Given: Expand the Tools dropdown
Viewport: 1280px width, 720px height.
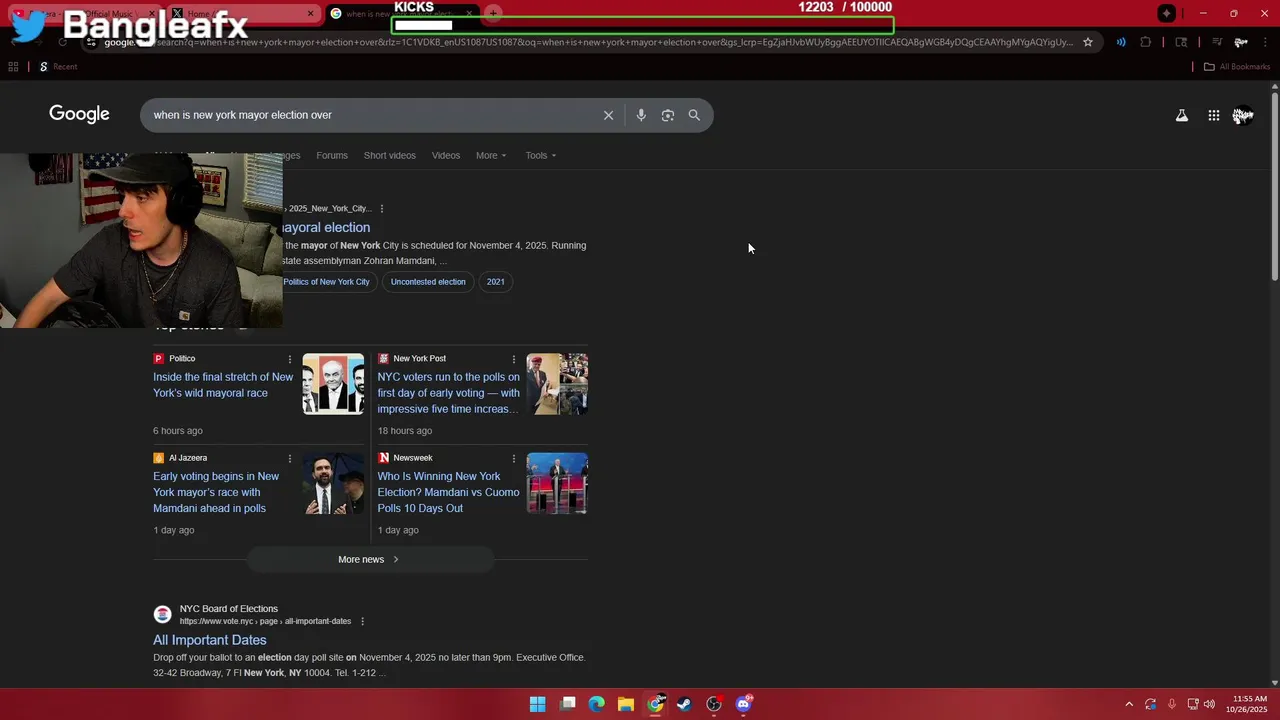Looking at the screenshot, I should pos(541,155).
